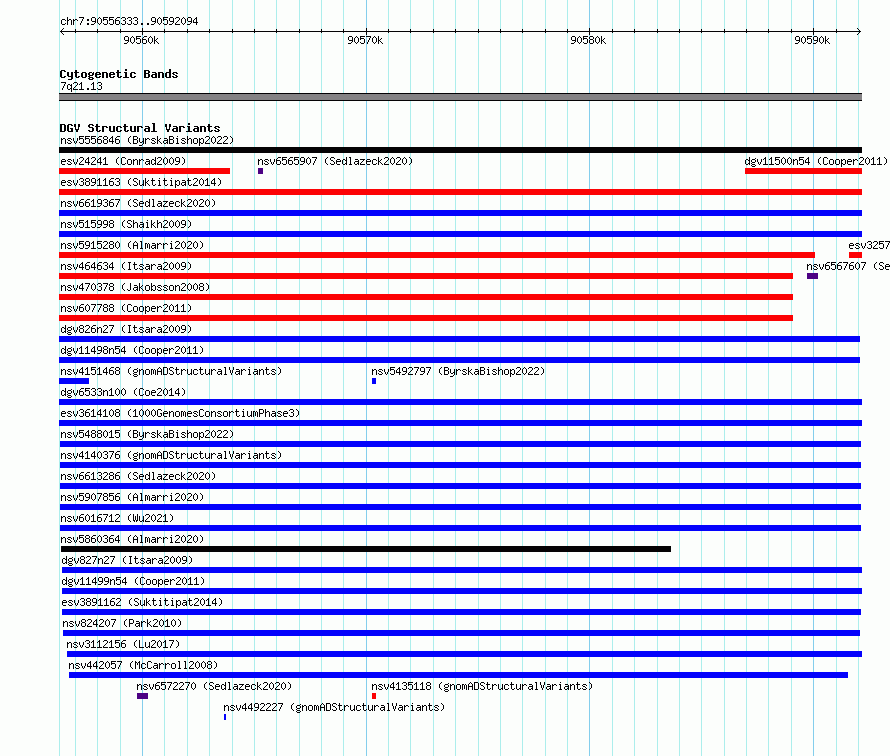Open dgv11500n54 (Cooper2011) label

[x=816, y=161]
